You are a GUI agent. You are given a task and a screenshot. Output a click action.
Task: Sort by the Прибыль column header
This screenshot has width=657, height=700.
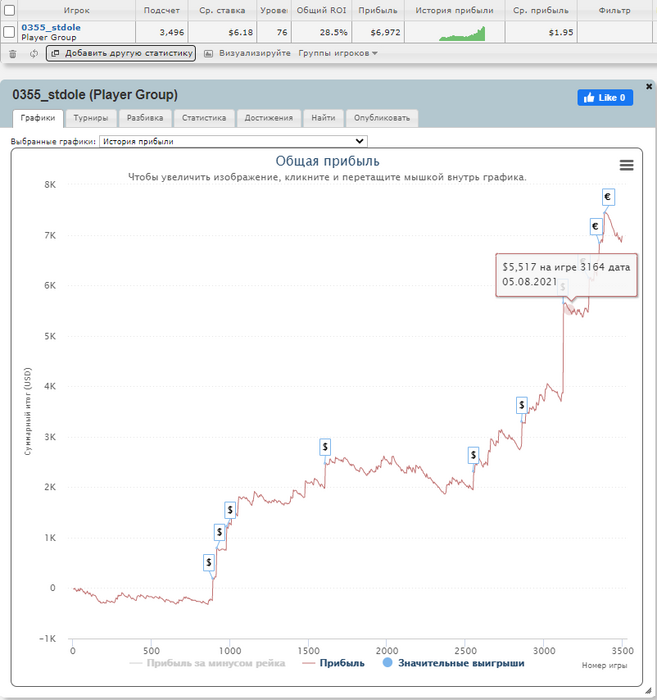pyautogui.click(x=378, y=10)
